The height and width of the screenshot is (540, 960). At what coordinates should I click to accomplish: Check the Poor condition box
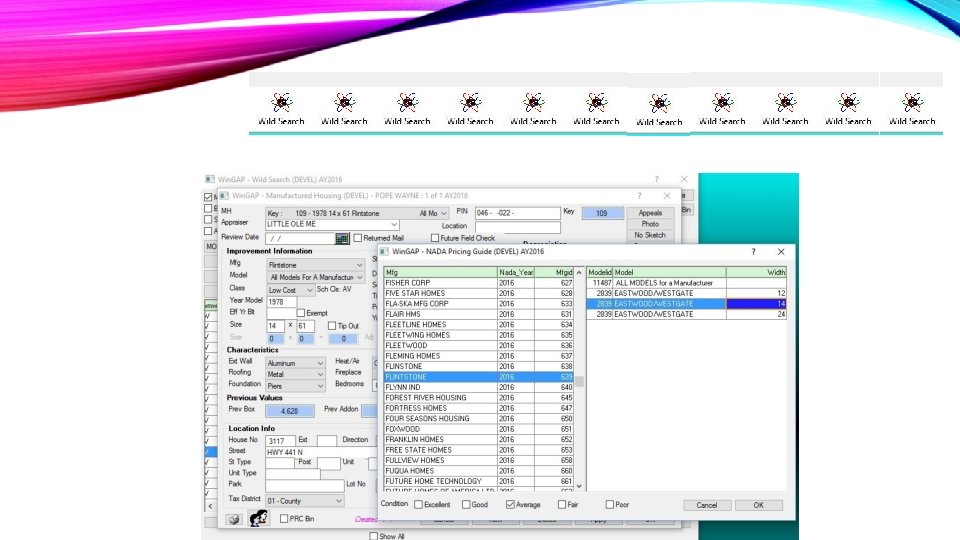coord(609,504)
